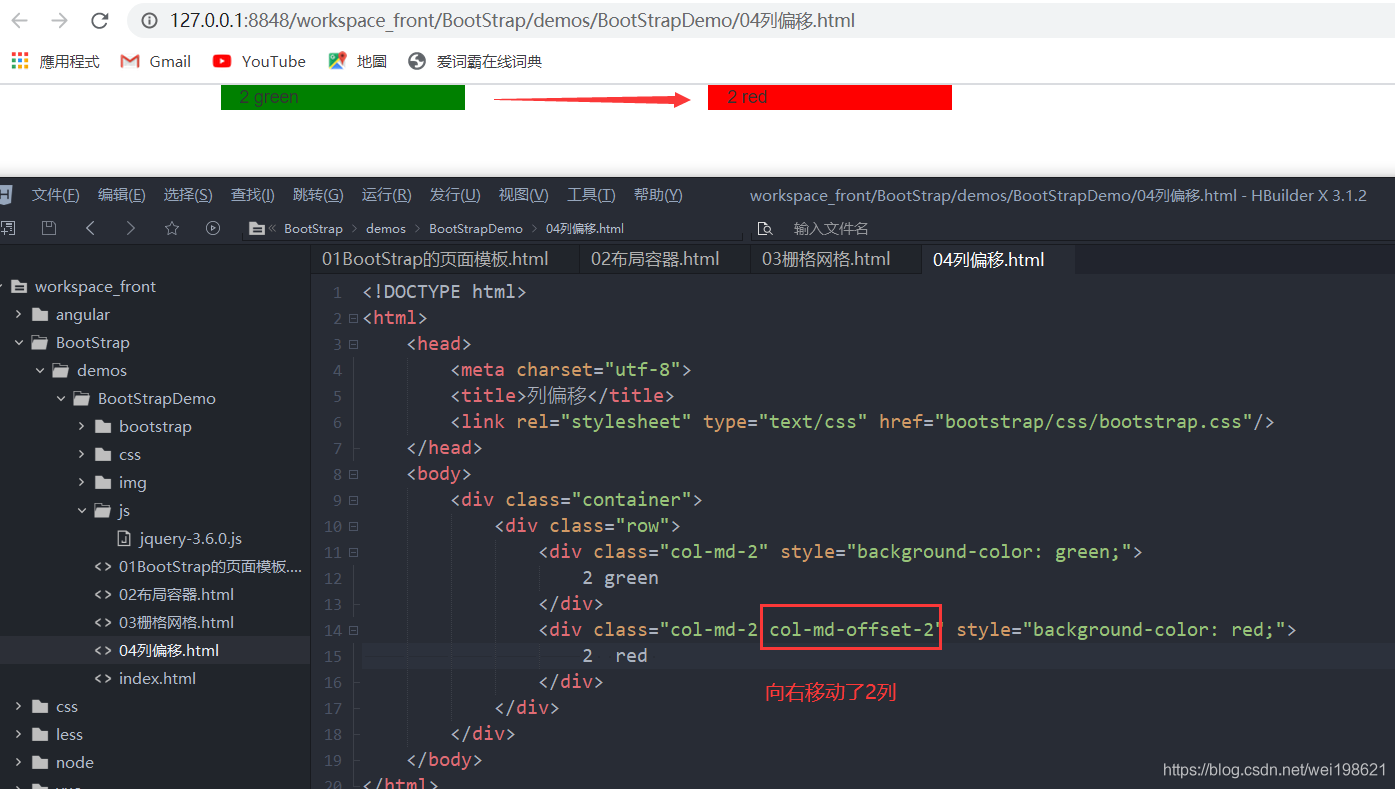Click the file search magnifier icon

[766, 228]
